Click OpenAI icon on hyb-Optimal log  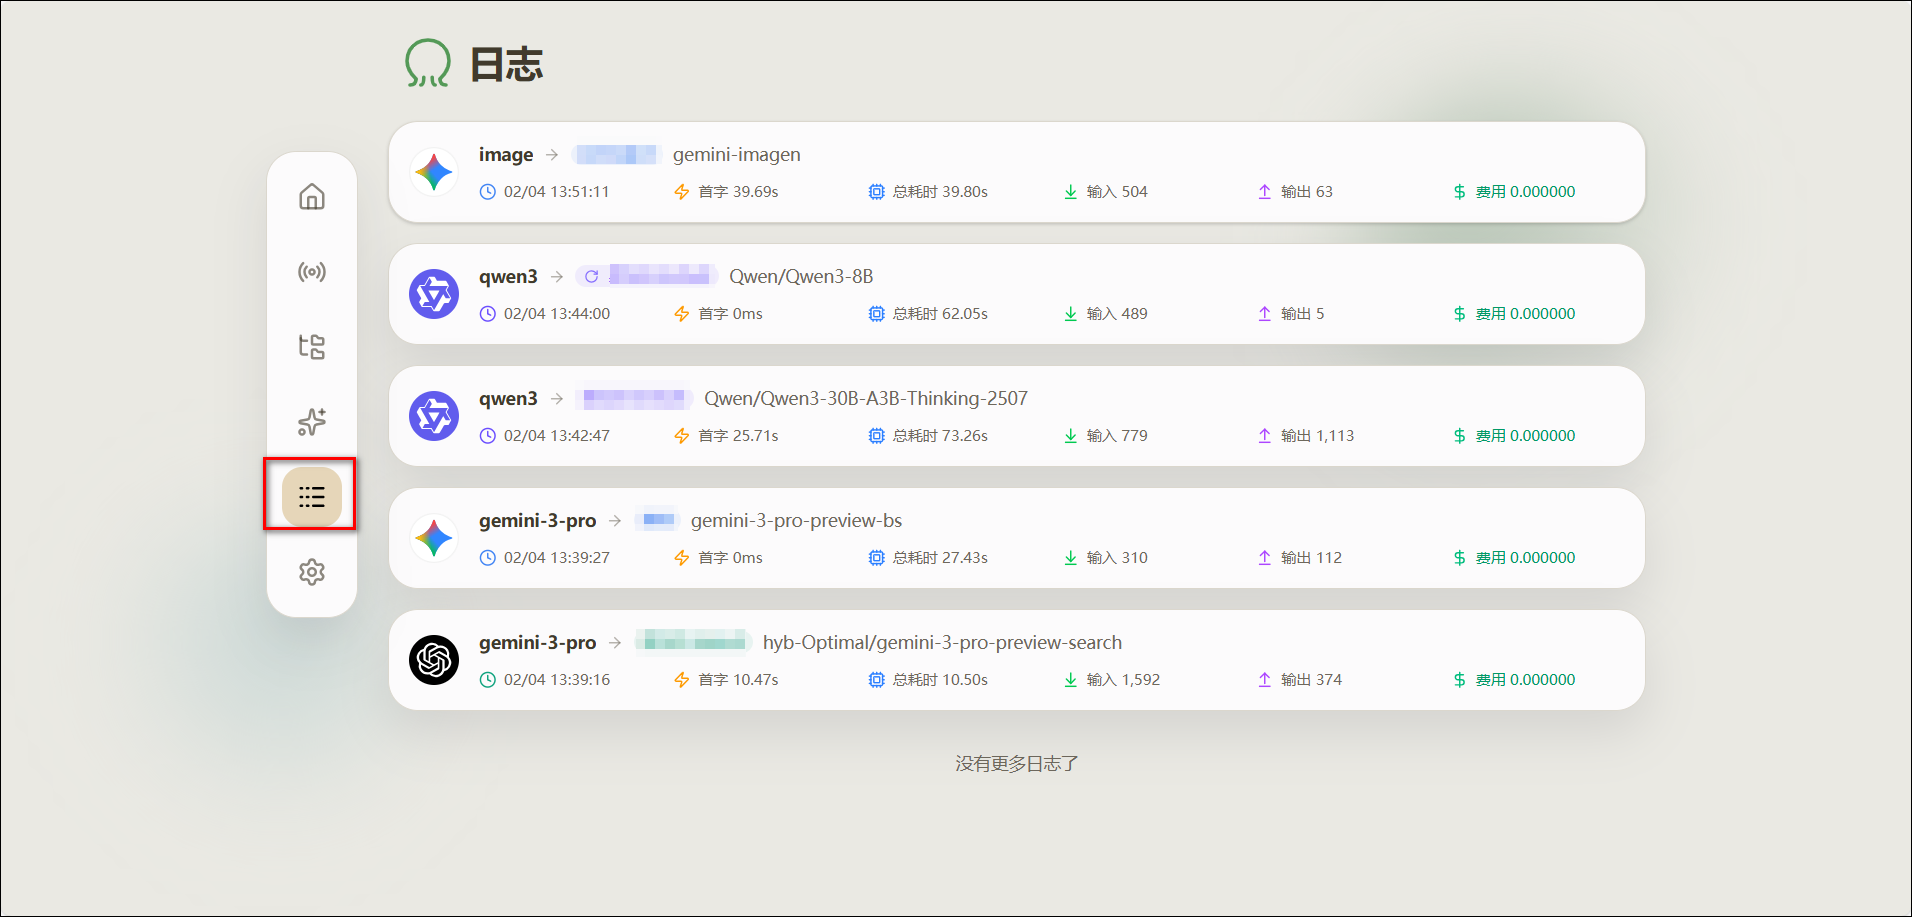pos(434,660)
